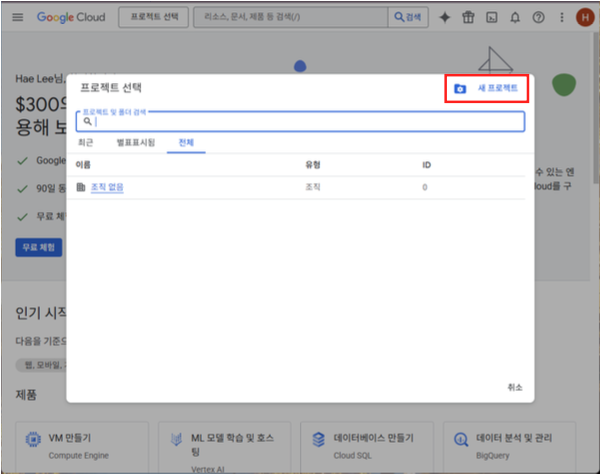Image resolution: width=601 pixels, height=474 pixels.
Task: Click the VM 만들기 chip icon
Action: (33, 439)
